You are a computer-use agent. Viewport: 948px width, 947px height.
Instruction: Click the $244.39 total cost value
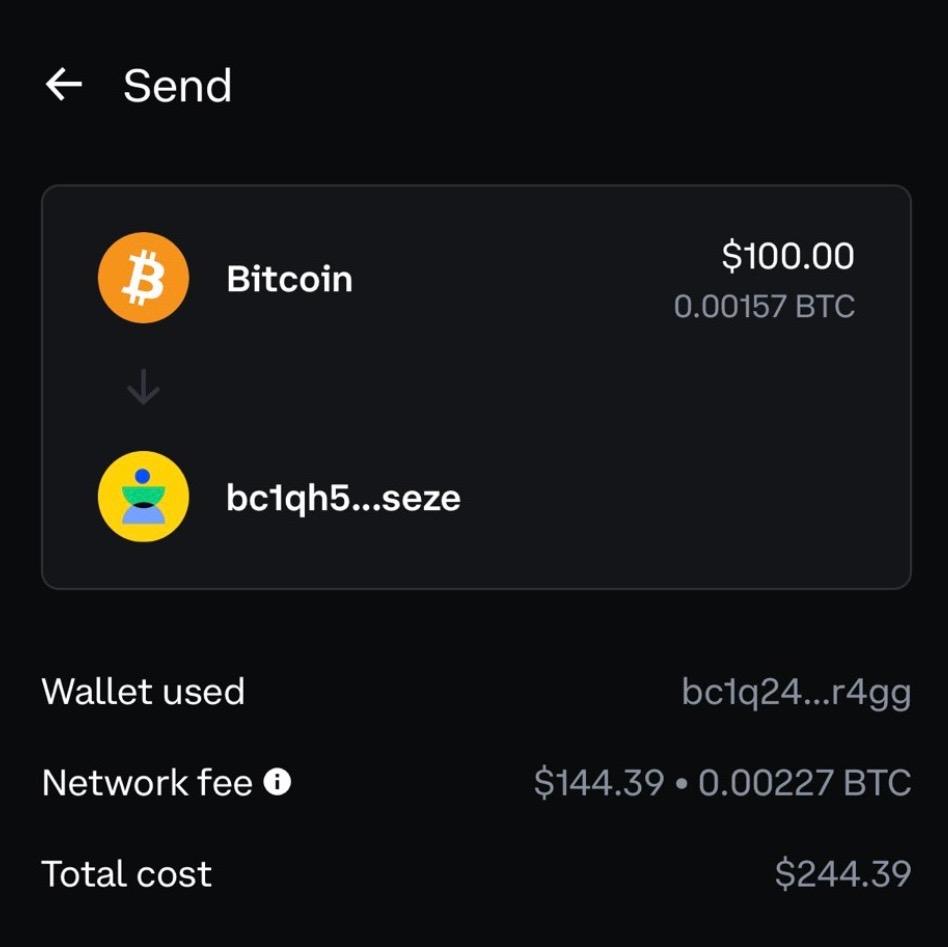pyautogui.click(x=842, y=874)
